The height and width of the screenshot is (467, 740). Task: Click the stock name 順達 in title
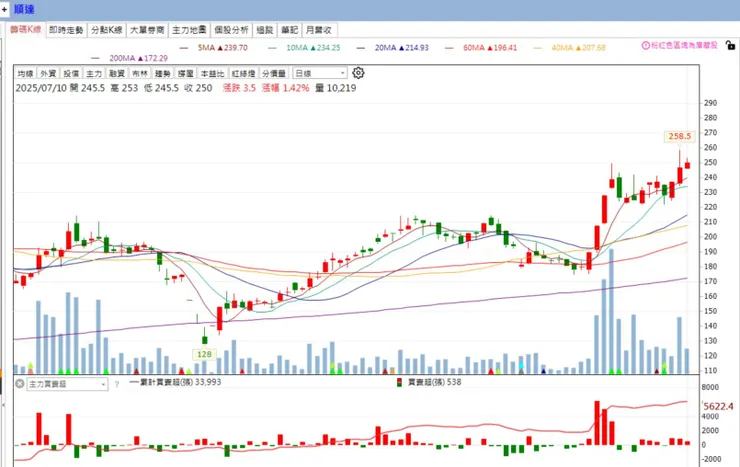tap(24, 9)
